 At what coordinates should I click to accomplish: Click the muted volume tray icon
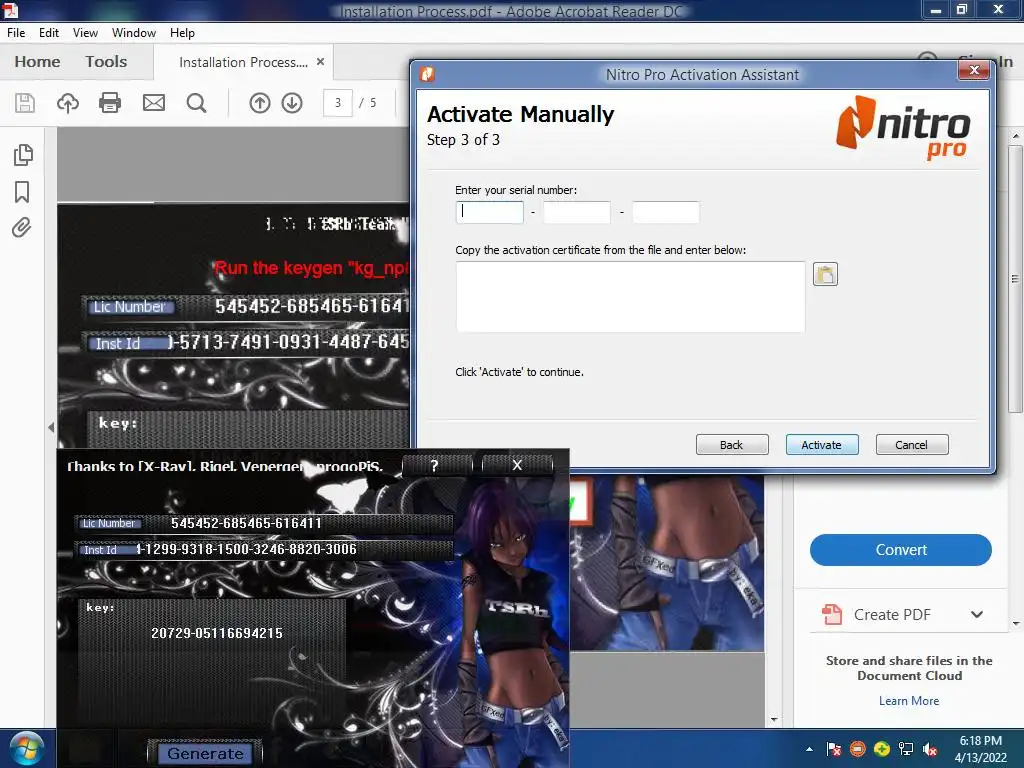coord(930,749)
